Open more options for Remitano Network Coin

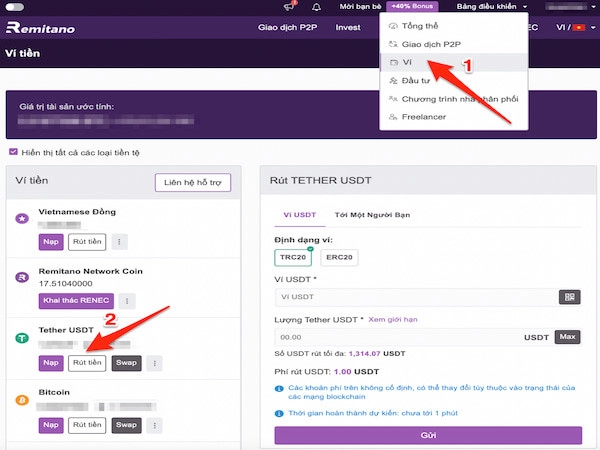click(x=127, y=301)
